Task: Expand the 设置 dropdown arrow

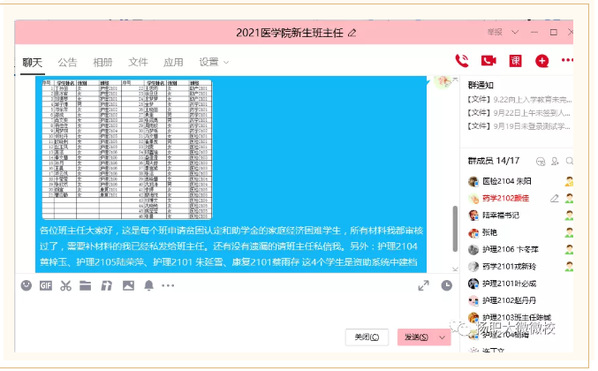Action: [226, 63]
